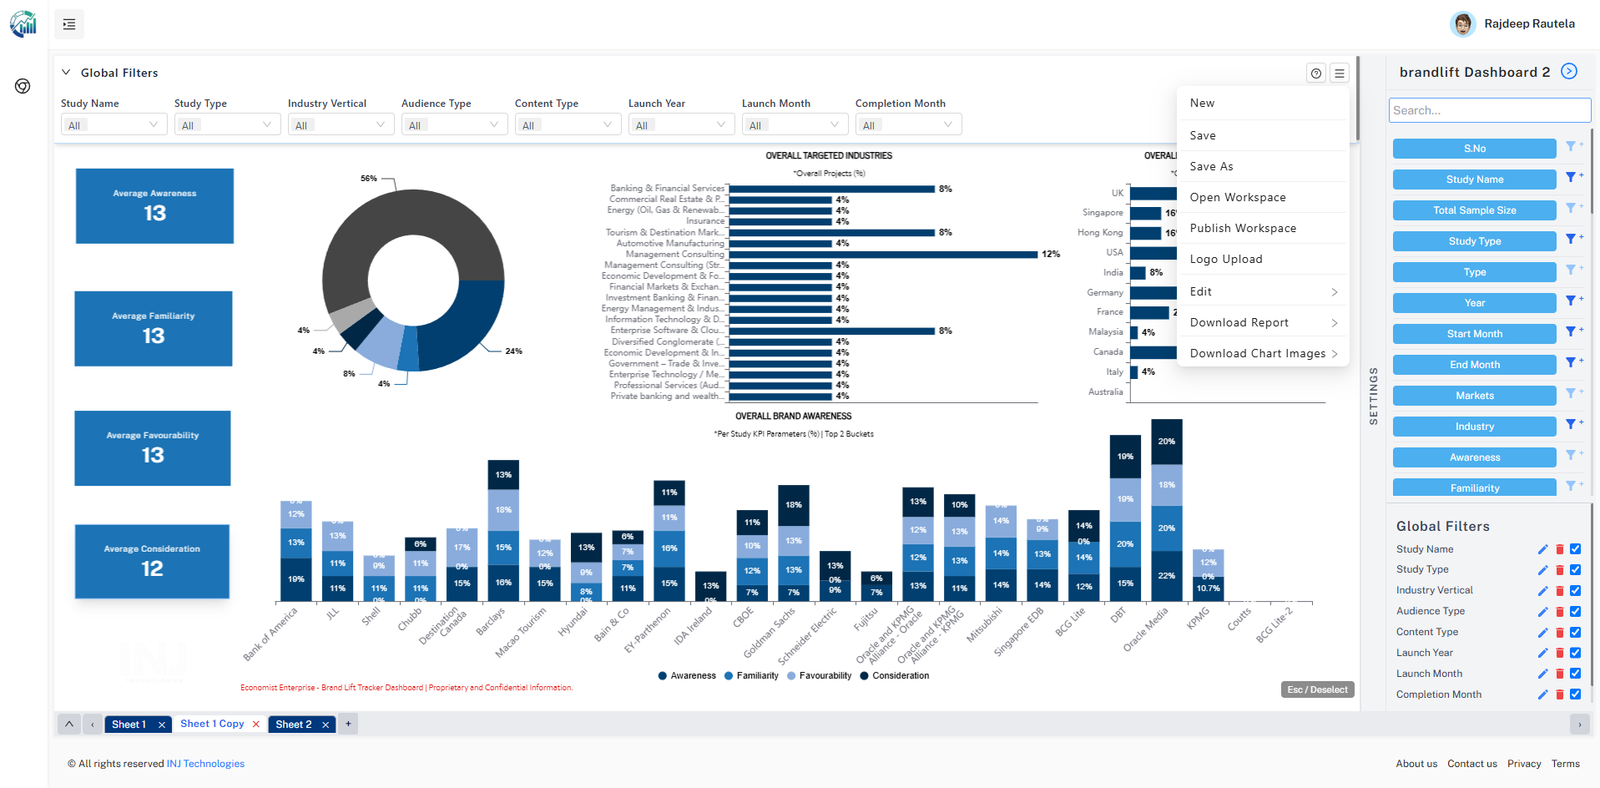The width and height of the screenshot is (1600, 788).
Task: Click the Average Awareness KPI card
Action: pyautogui.click(x=155, y=206)
